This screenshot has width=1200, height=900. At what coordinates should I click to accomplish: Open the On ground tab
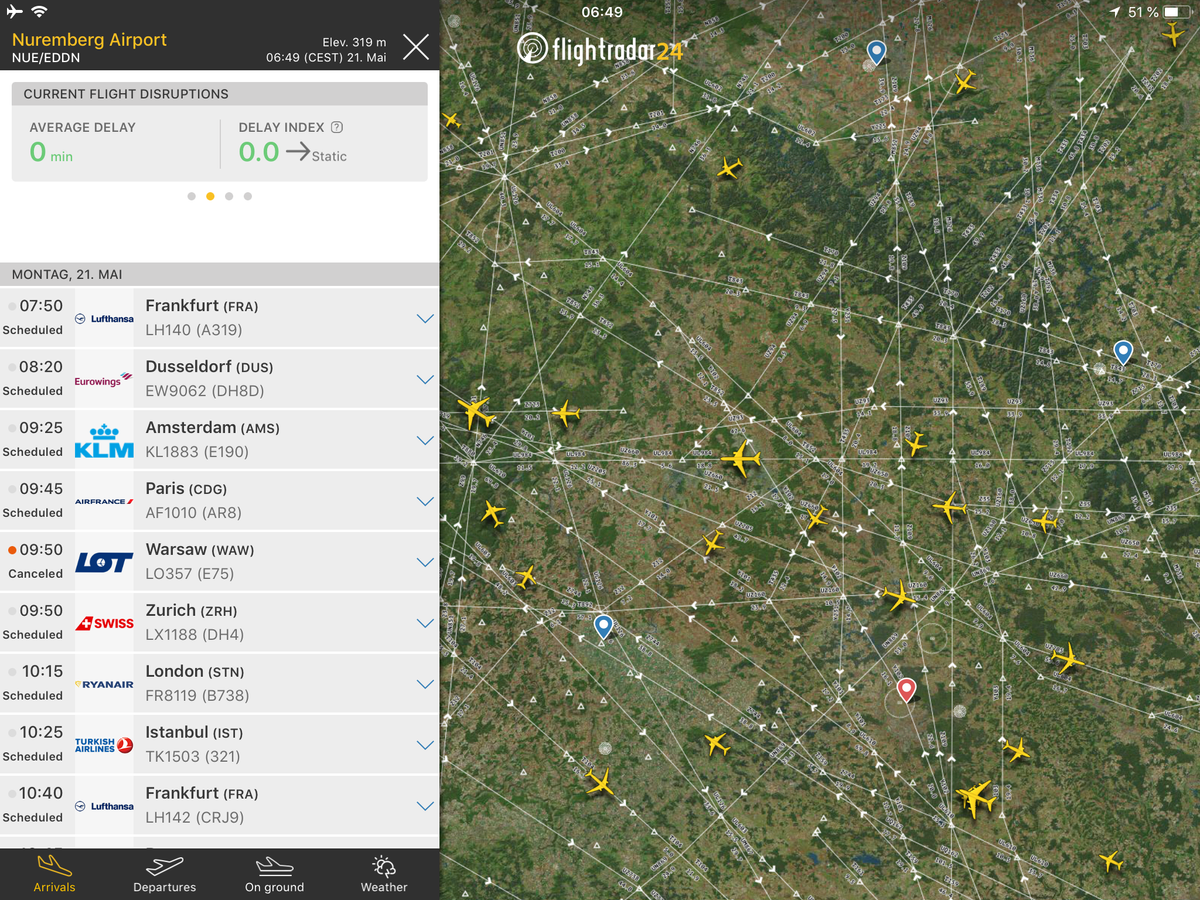click(x=274, y=872)
